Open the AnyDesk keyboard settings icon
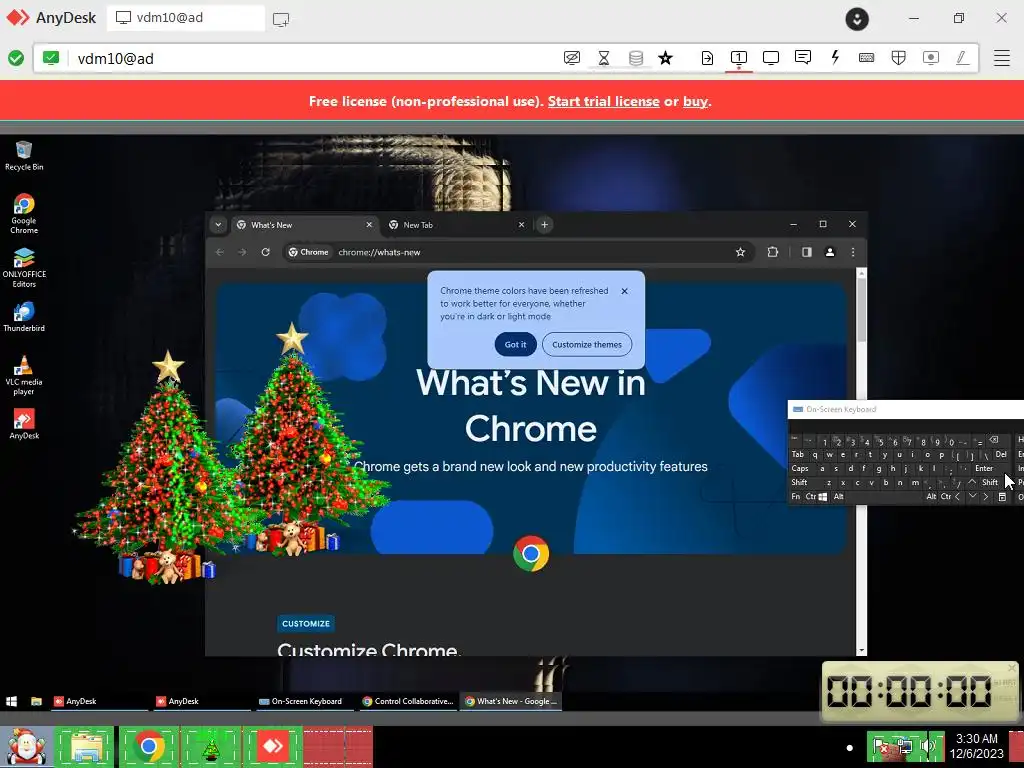Screen dimensions: 1024x768 coord(867,58)
